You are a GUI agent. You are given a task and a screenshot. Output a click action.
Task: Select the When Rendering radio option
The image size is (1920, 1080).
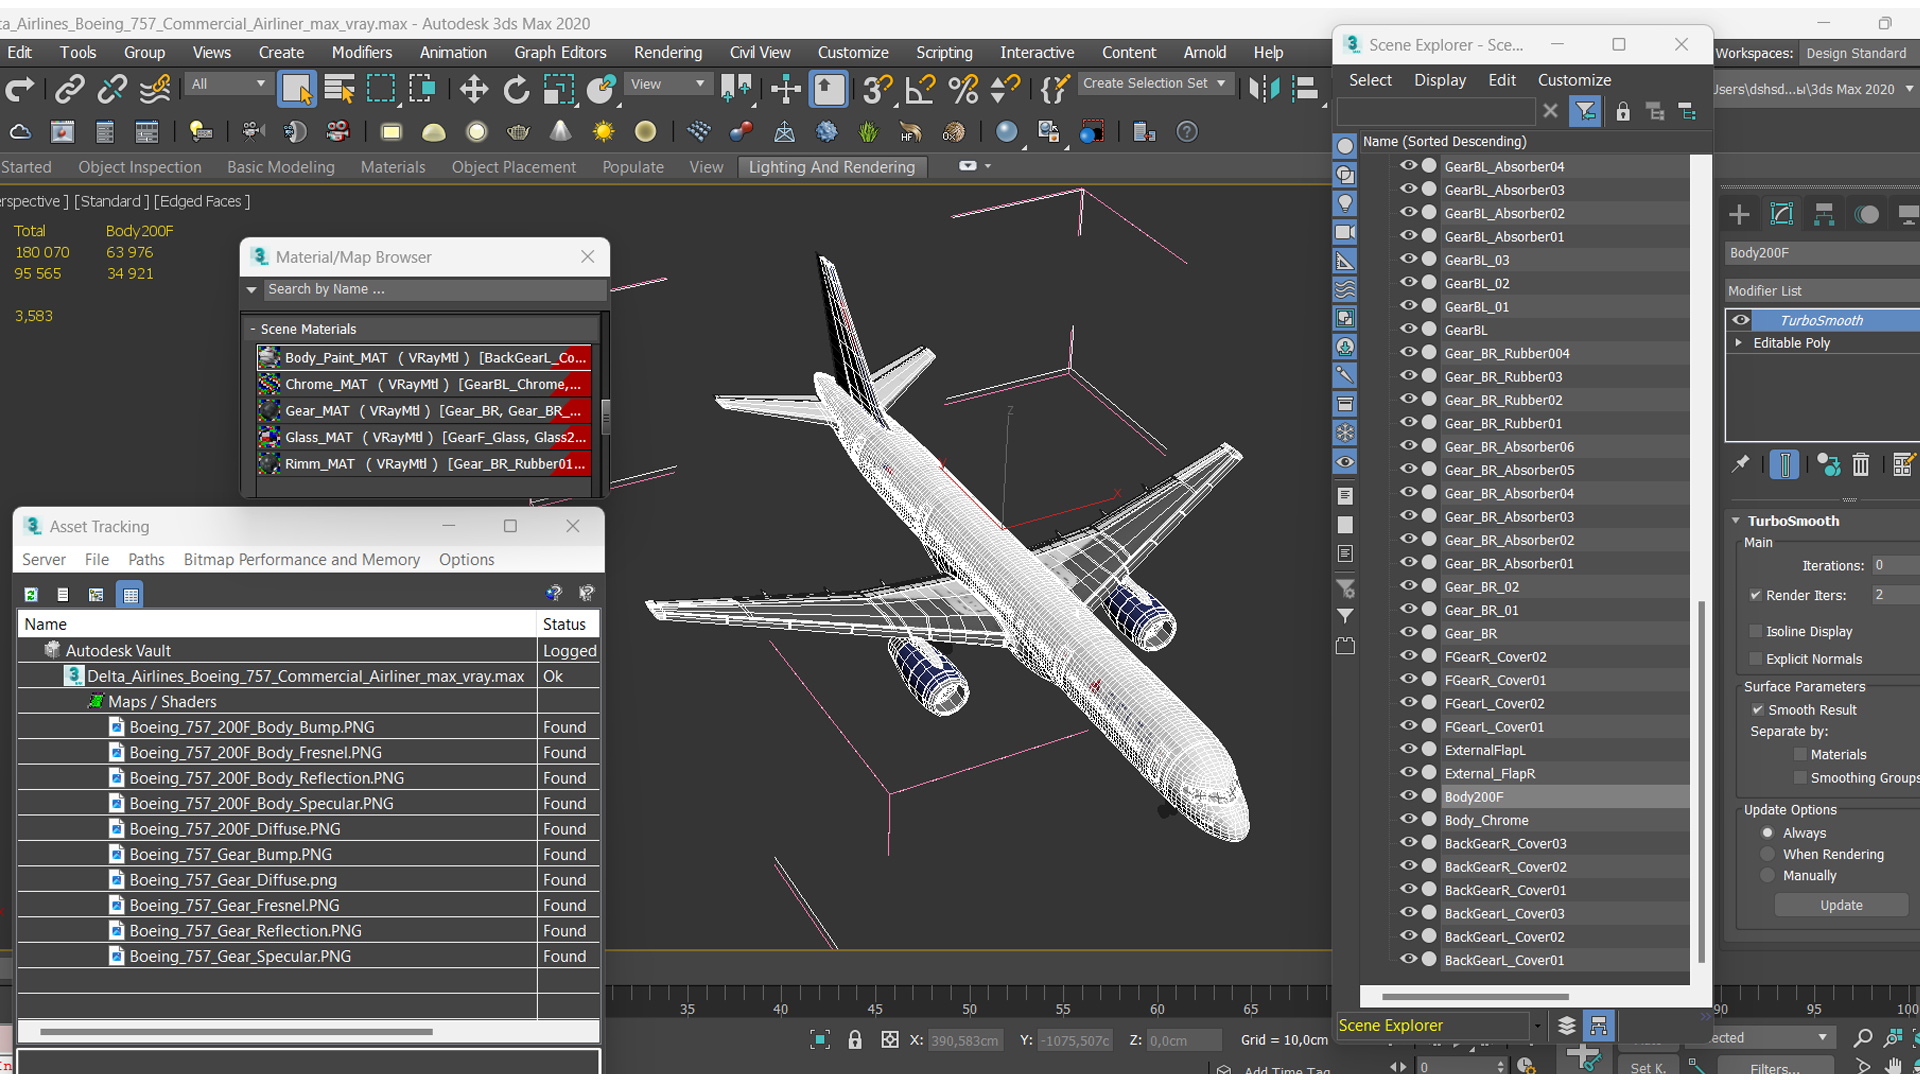point(1768,854)
